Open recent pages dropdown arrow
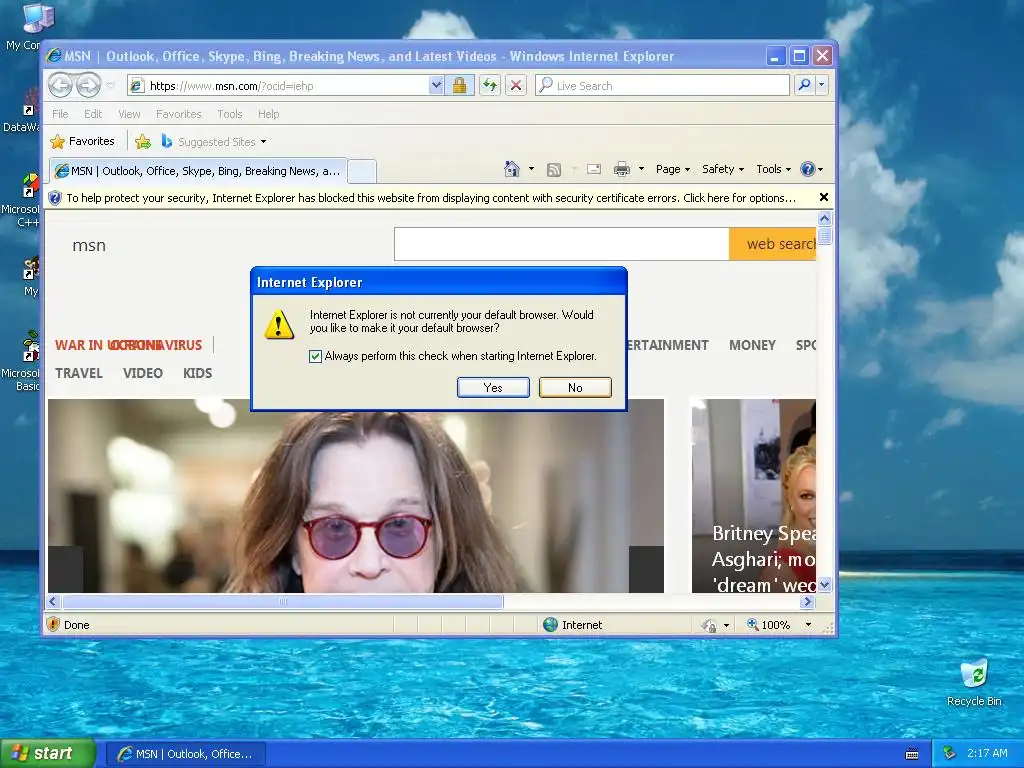Image resolution: width=1024 pixels, height=768 pixels. click(x=110, y=85)
